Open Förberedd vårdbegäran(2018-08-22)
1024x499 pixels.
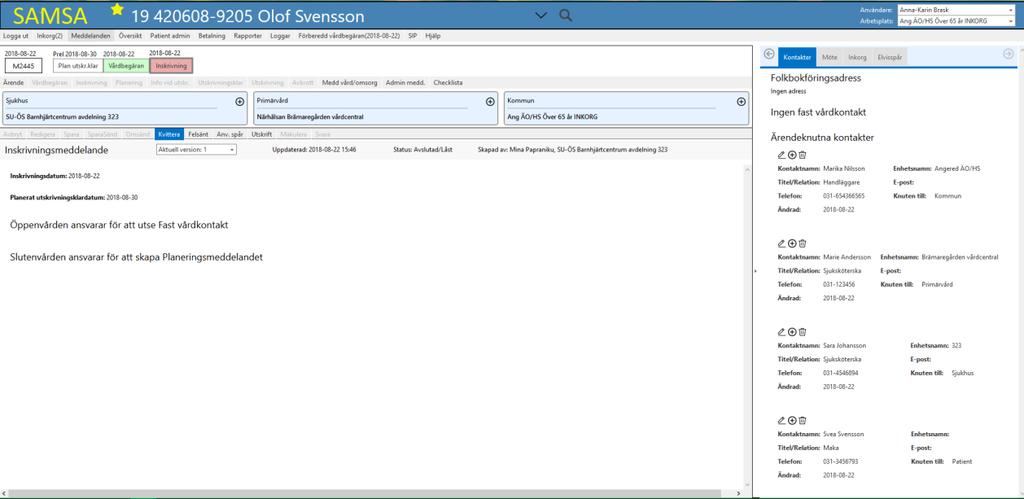pyautogui.click(x=349, y=36)
